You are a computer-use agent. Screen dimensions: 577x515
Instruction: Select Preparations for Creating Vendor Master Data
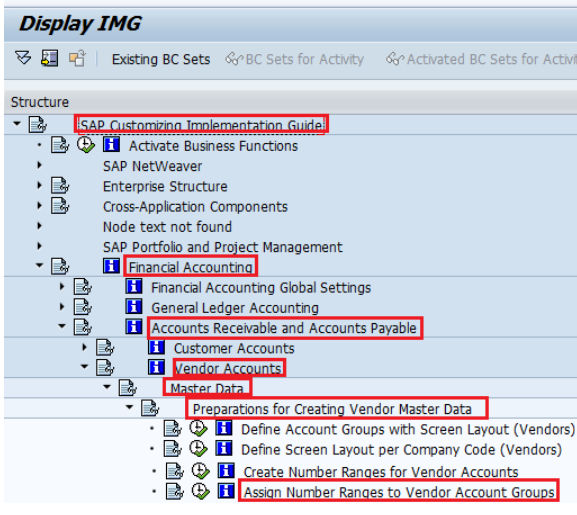332,409
